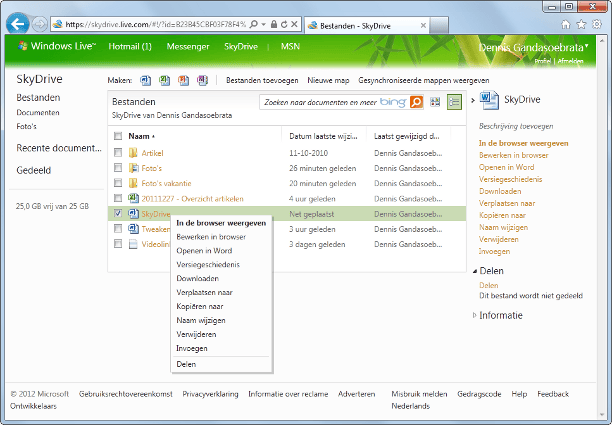Choose 'Versiegeschiedenis' in context menu
This screenshot has width=612, height=425.
208,265
